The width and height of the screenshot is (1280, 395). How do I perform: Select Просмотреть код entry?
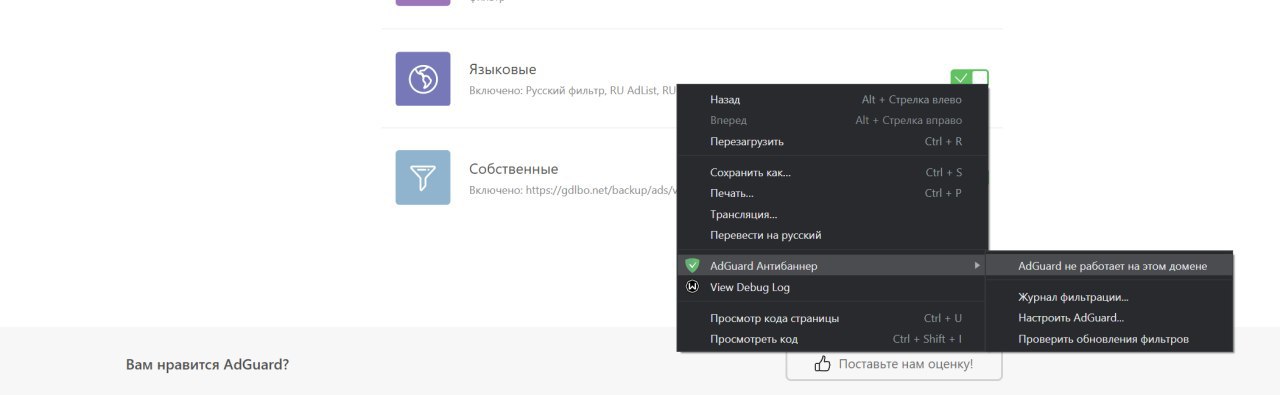pyautogui.click(x=832, y=339)
